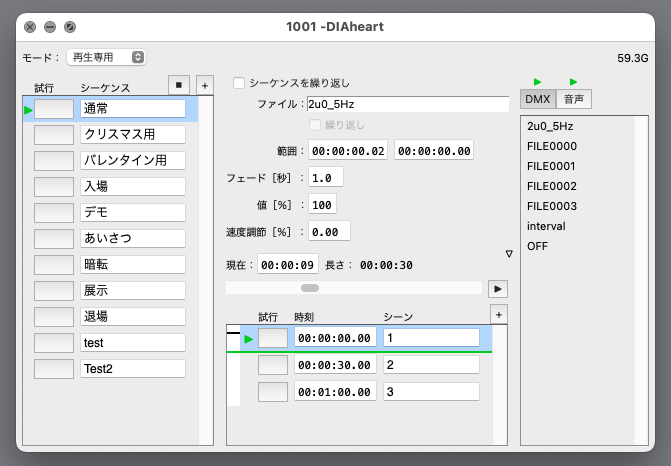This screenshot has height=466, width=671.
Task: Switch to the 音声 tab
Action: (x=574, y=99)
